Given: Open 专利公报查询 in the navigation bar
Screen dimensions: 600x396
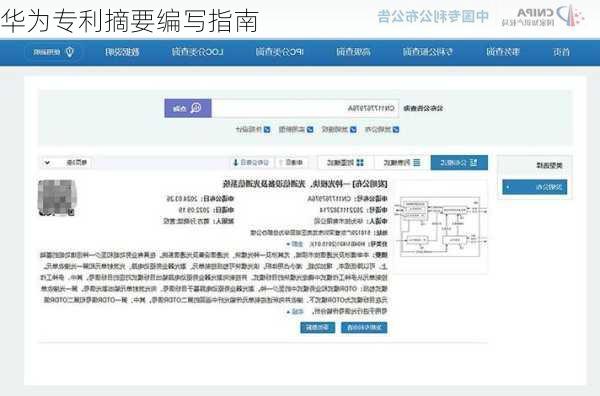Looking at the screenshot, I should (x=428, y=52).
